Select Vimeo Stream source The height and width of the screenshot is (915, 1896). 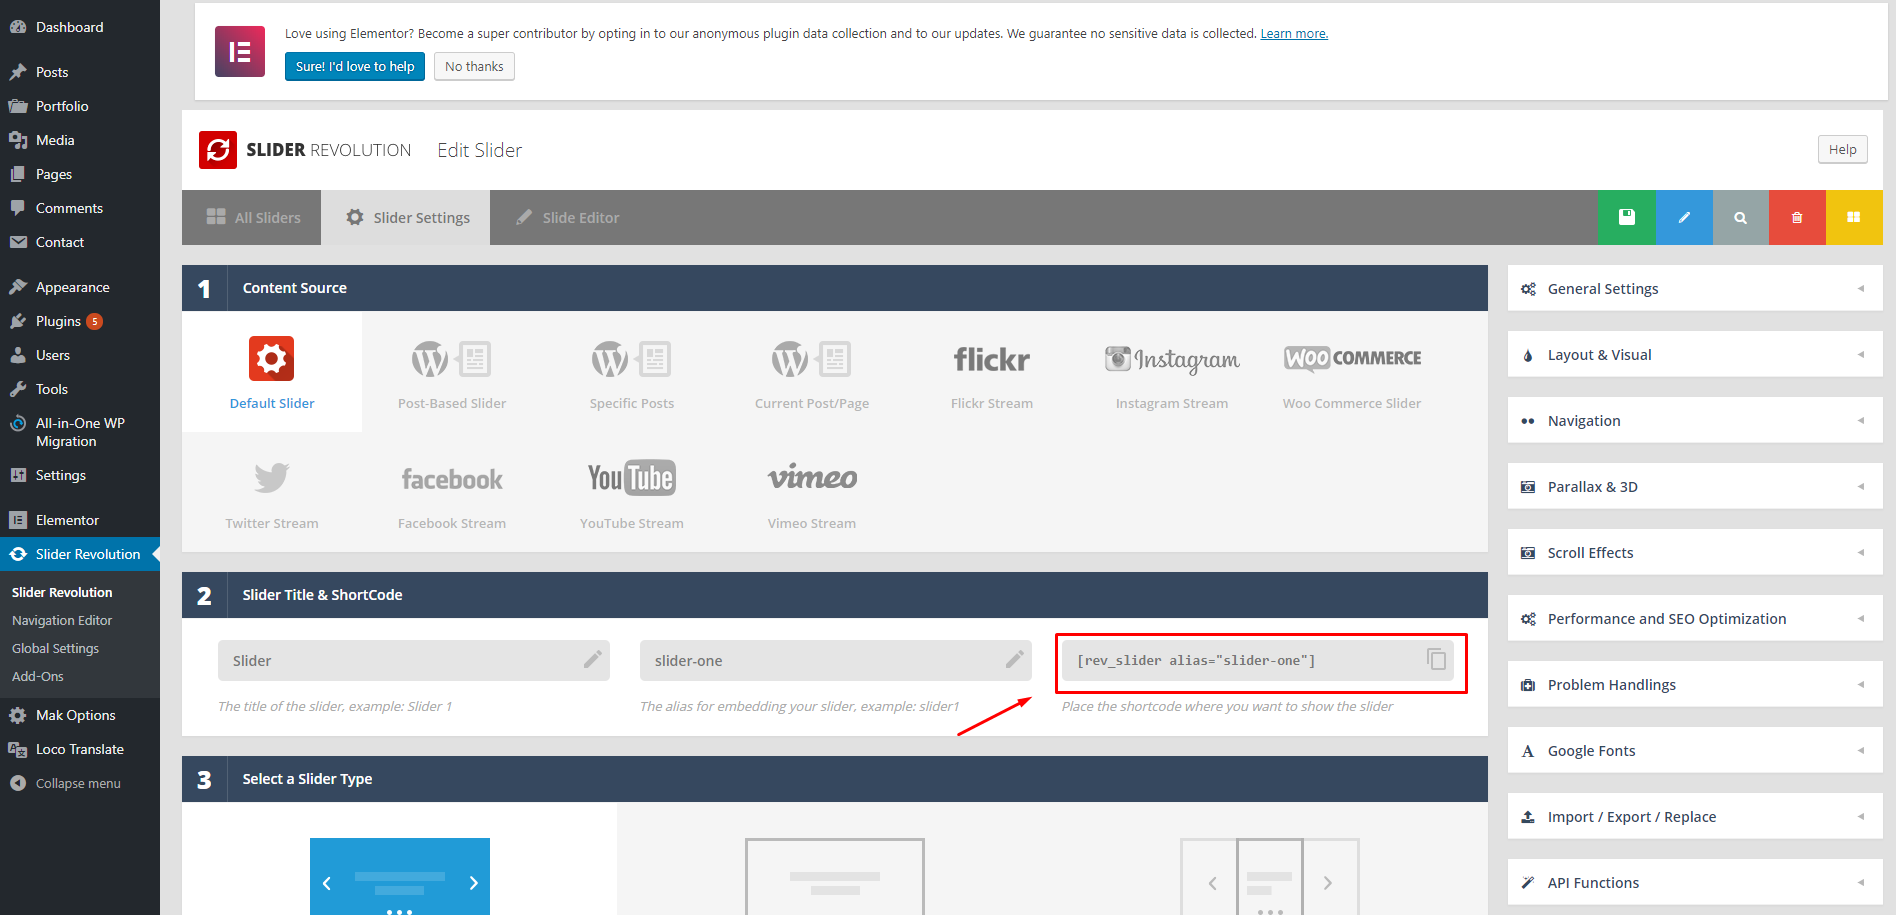coord(812,492)
